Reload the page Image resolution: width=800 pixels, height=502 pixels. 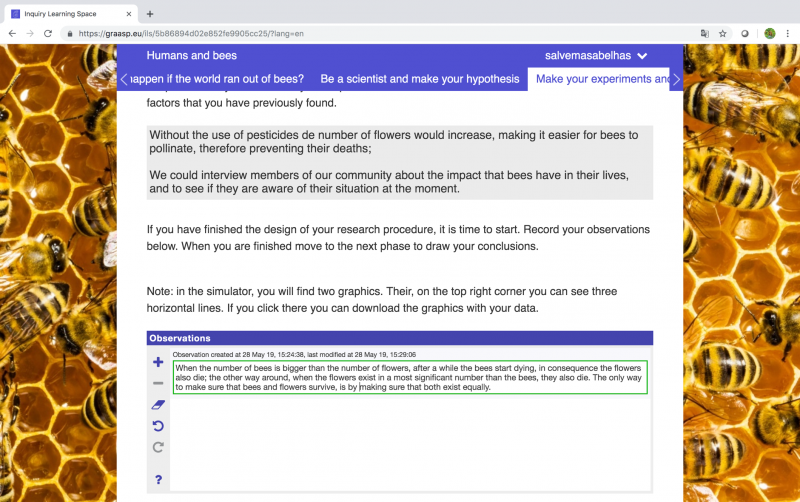[x=48, y=34]
